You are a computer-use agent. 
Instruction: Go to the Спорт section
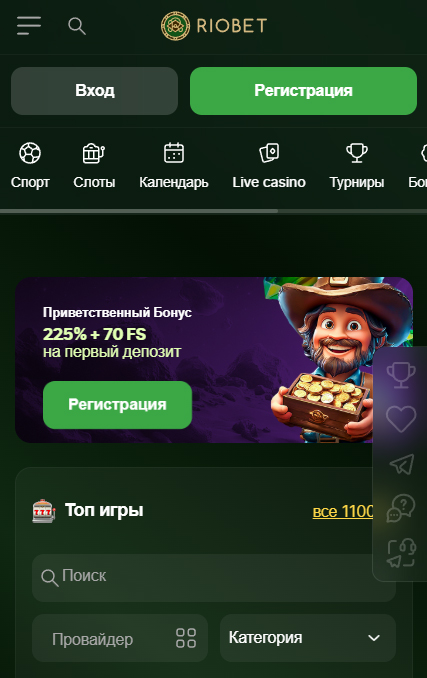tap(30, 166)
